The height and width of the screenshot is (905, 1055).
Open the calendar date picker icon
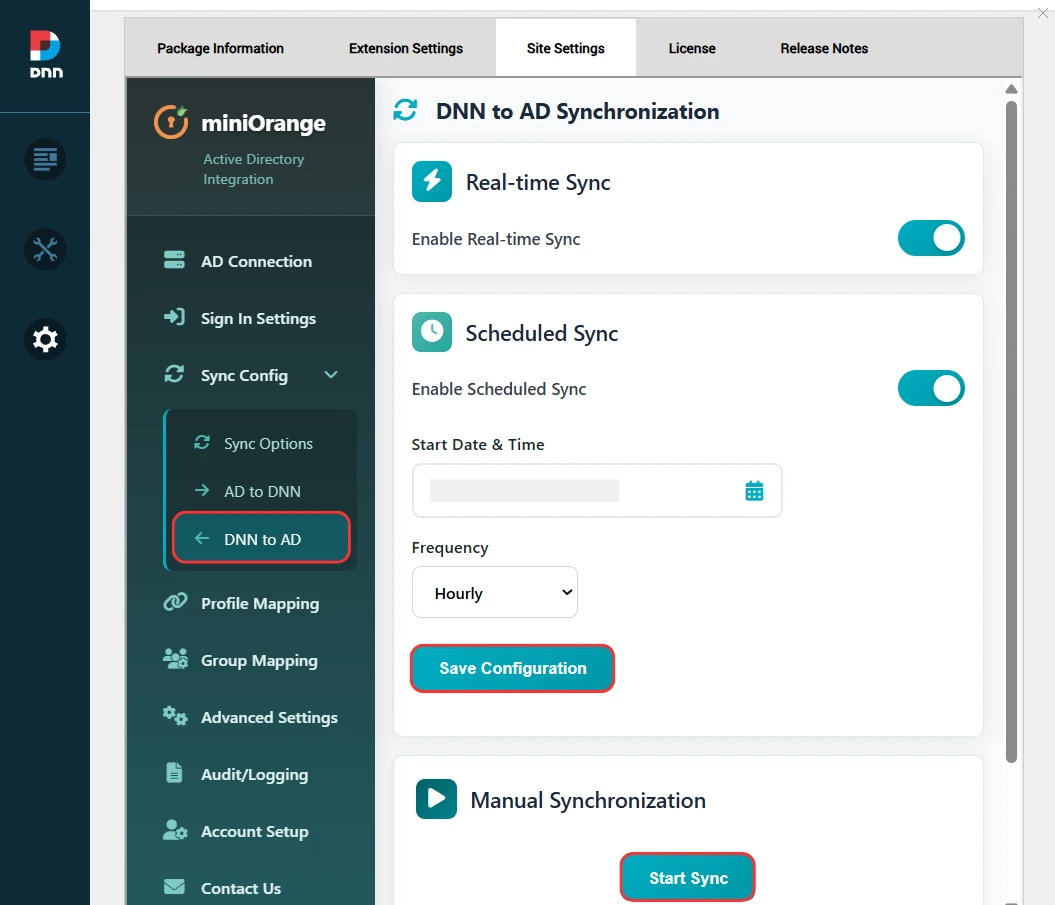(x=754, y=491)
